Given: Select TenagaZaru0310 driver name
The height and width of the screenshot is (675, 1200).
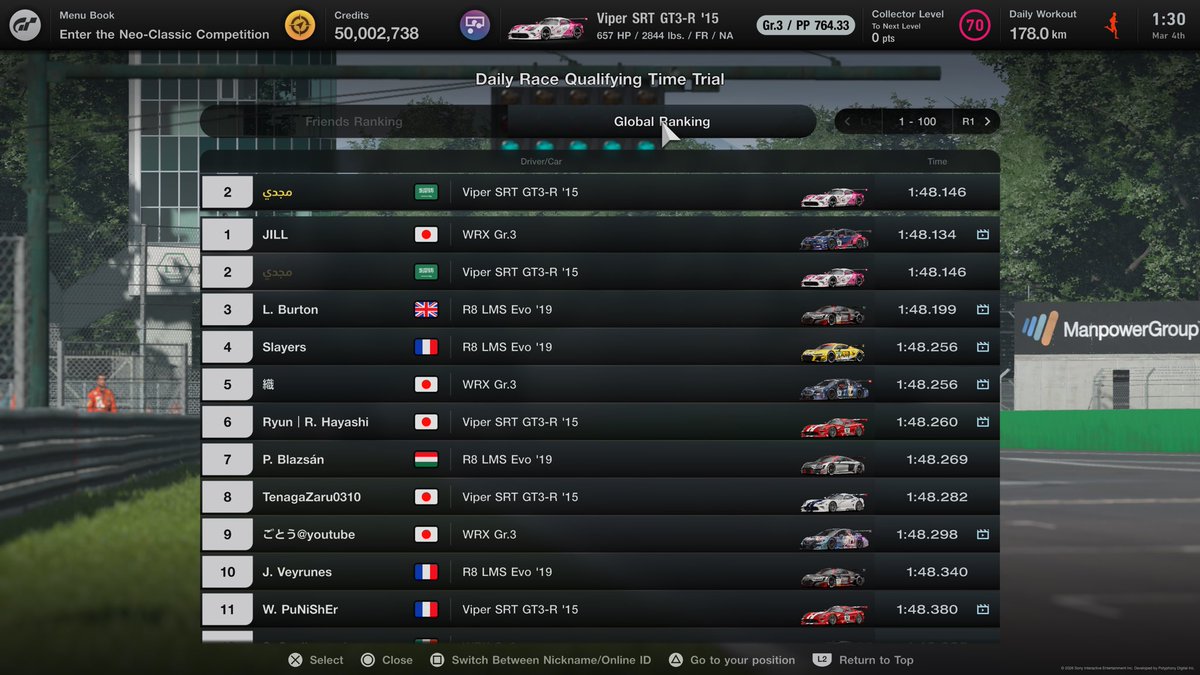Looking at the screenshot, I should [311, 497].
